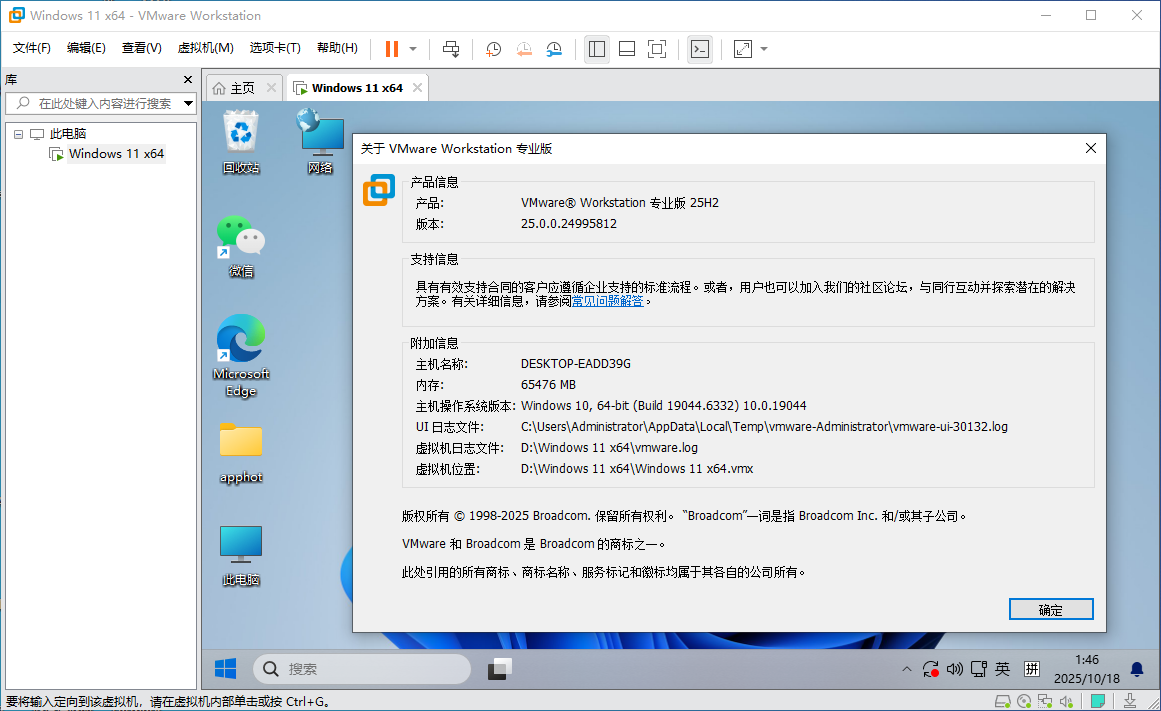Open the 常见问题解答 link
Screen dimensions: 1161x711
[607, 300]
